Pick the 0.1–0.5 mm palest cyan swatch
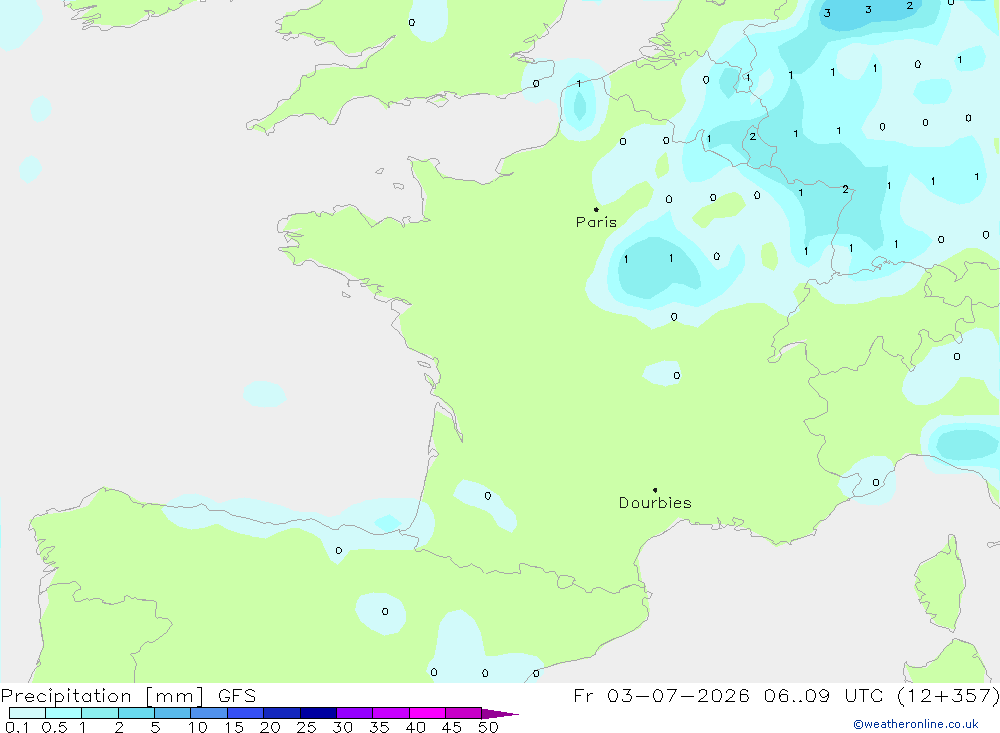This screenshot has height=733, width=1000. (27, 713)
